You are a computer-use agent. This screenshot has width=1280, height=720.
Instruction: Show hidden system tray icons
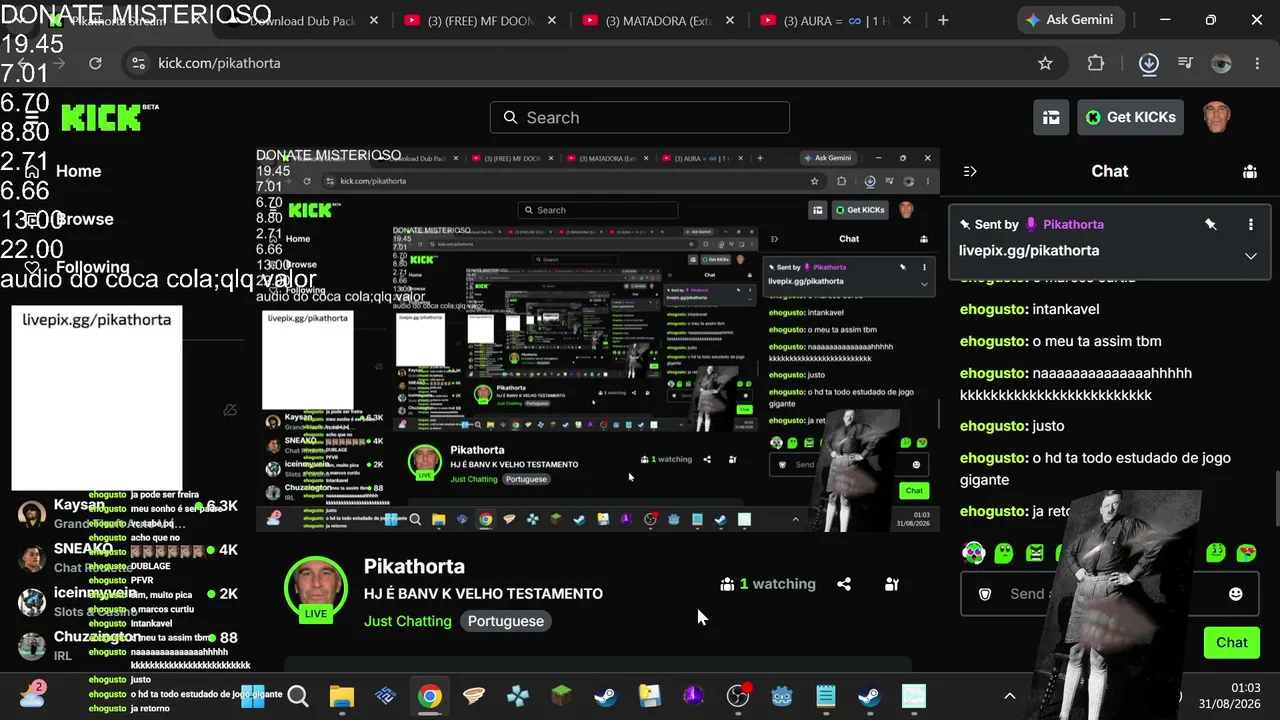[x=1010, y=696]
